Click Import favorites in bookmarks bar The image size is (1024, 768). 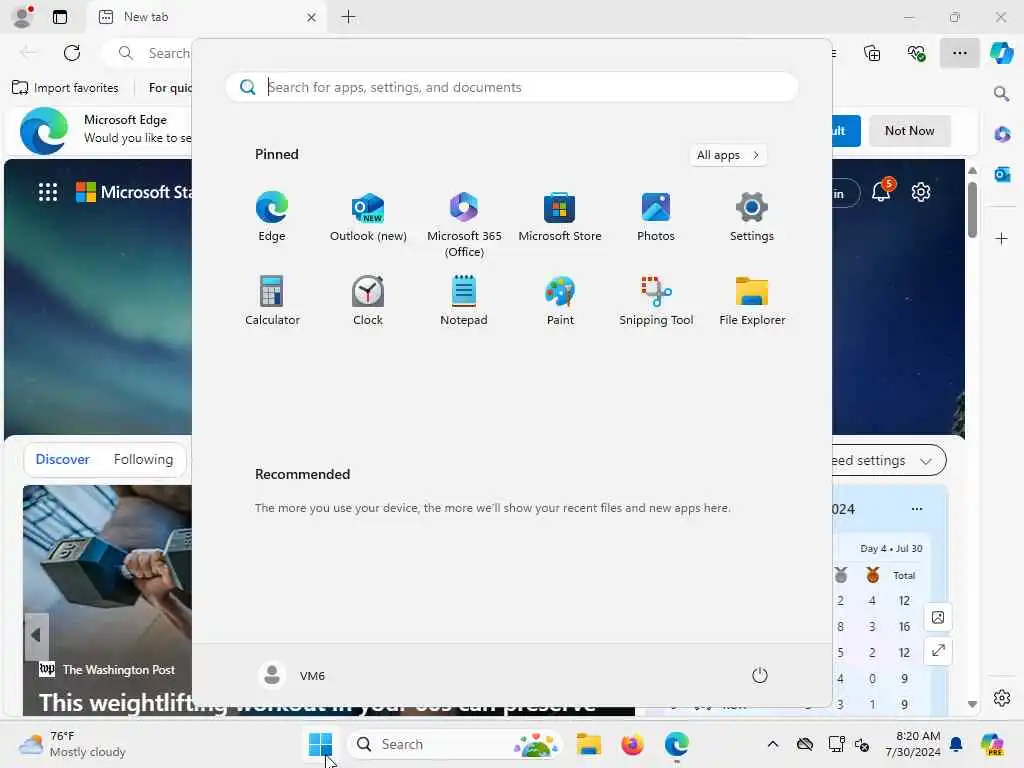click(65, 88)
